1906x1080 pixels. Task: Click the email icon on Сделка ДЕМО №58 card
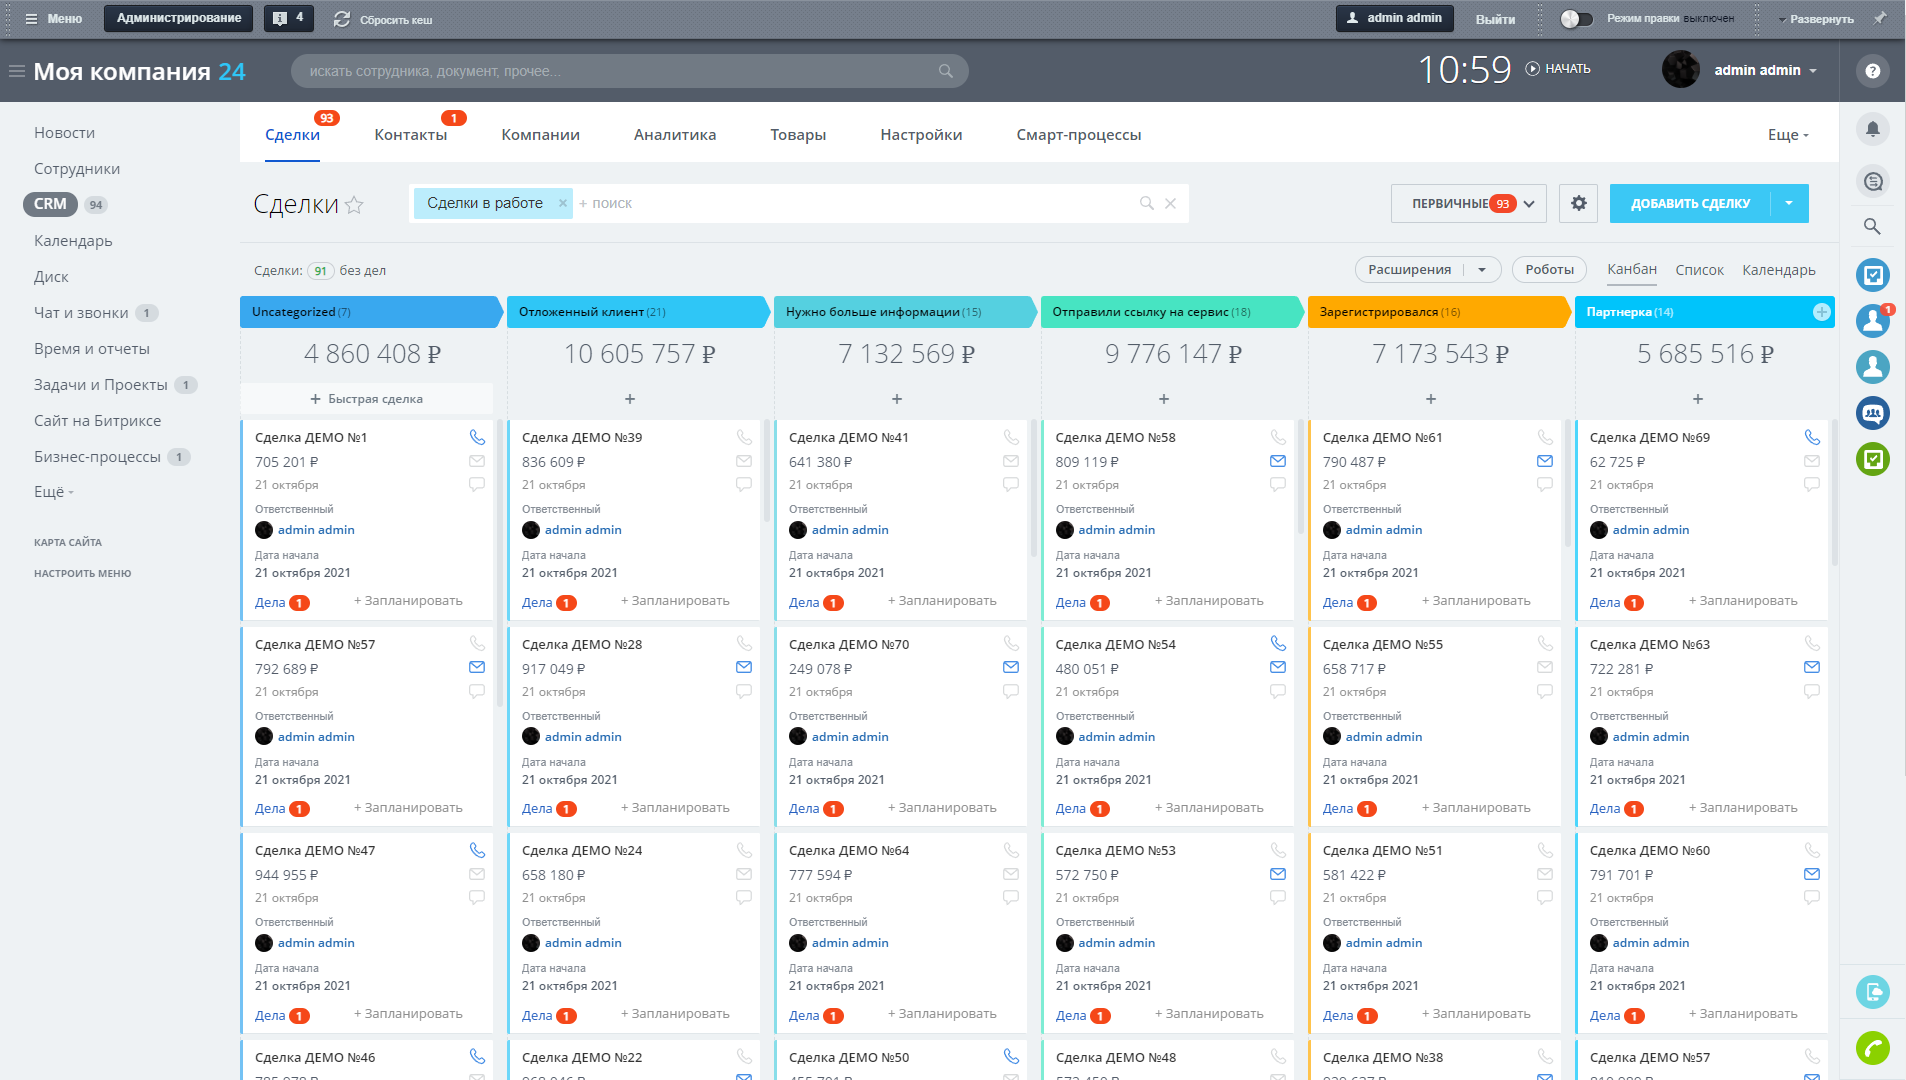coord(1278,462)
